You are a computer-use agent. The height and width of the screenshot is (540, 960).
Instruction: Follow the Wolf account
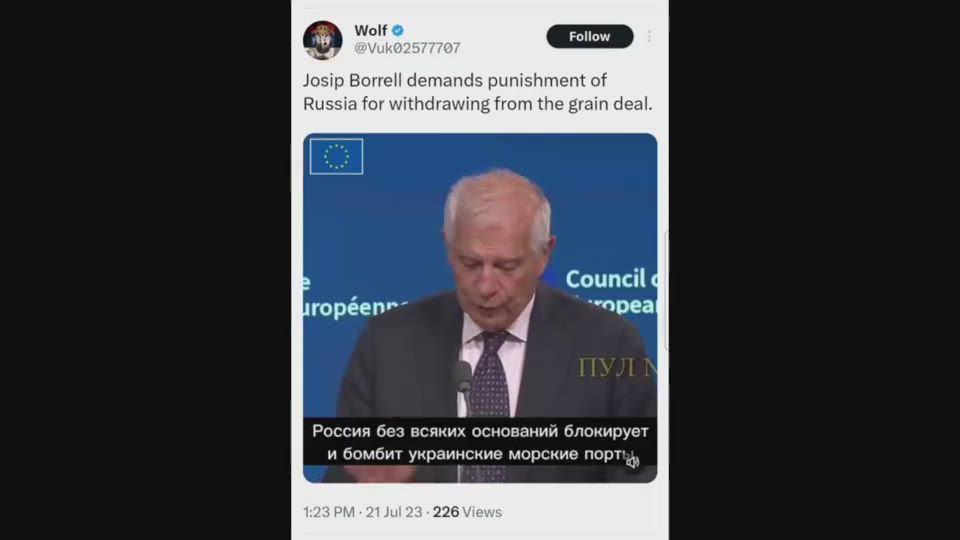coord(590,37)
